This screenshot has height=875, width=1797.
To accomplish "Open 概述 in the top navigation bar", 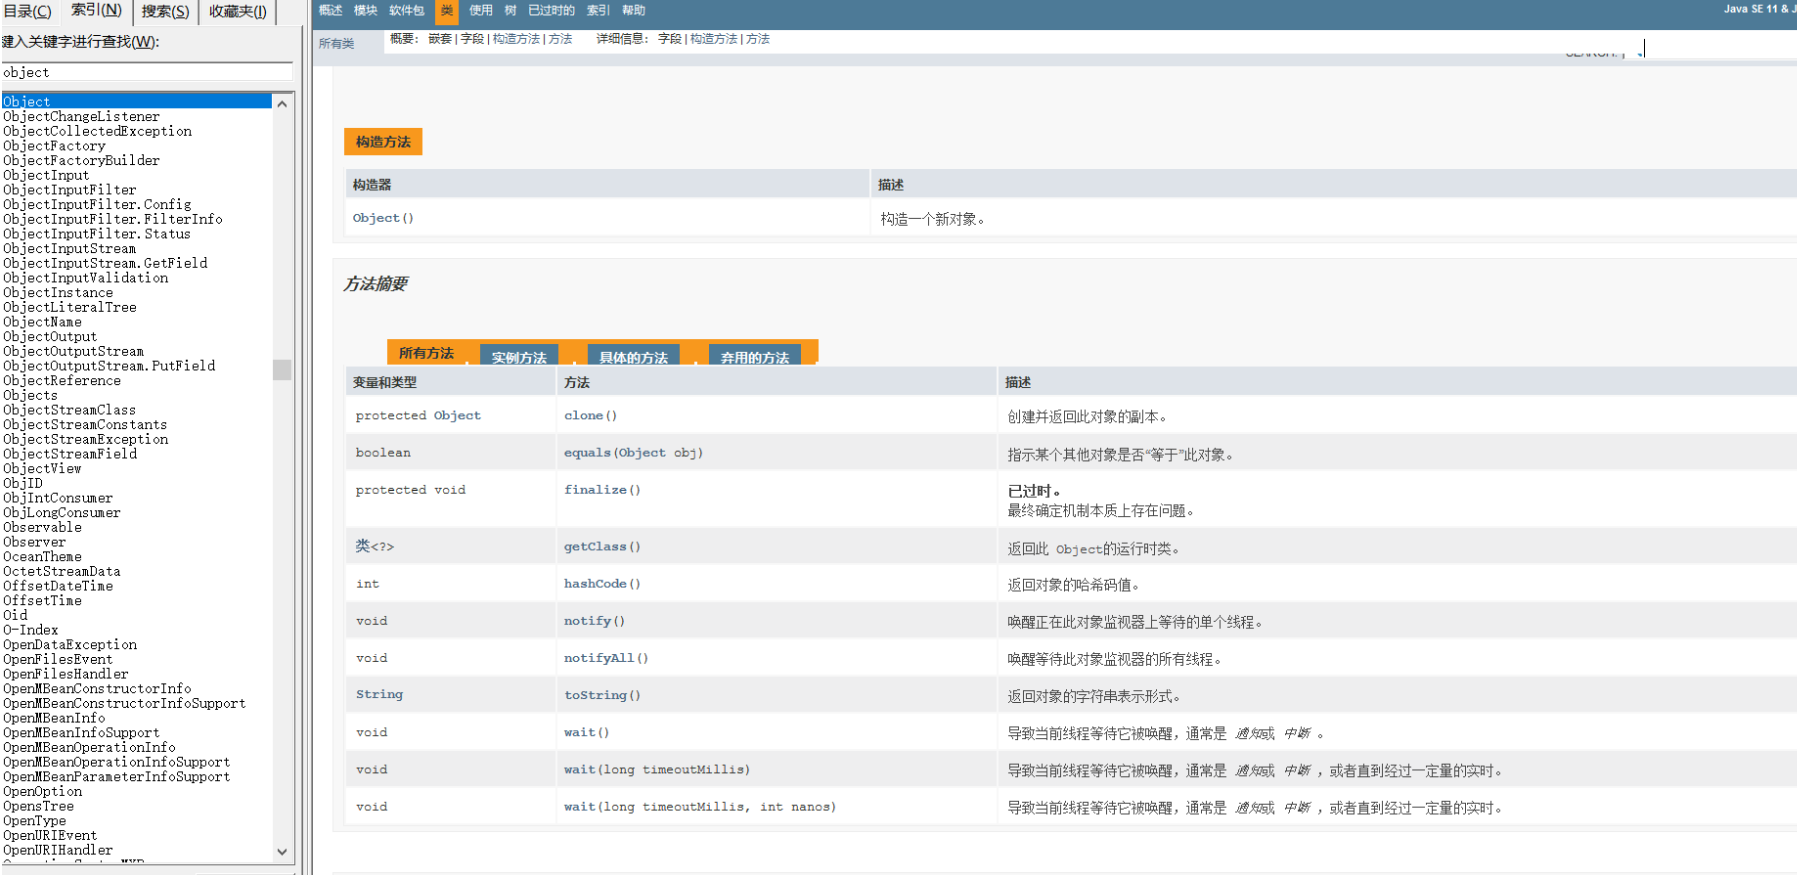I will point(331,10).
